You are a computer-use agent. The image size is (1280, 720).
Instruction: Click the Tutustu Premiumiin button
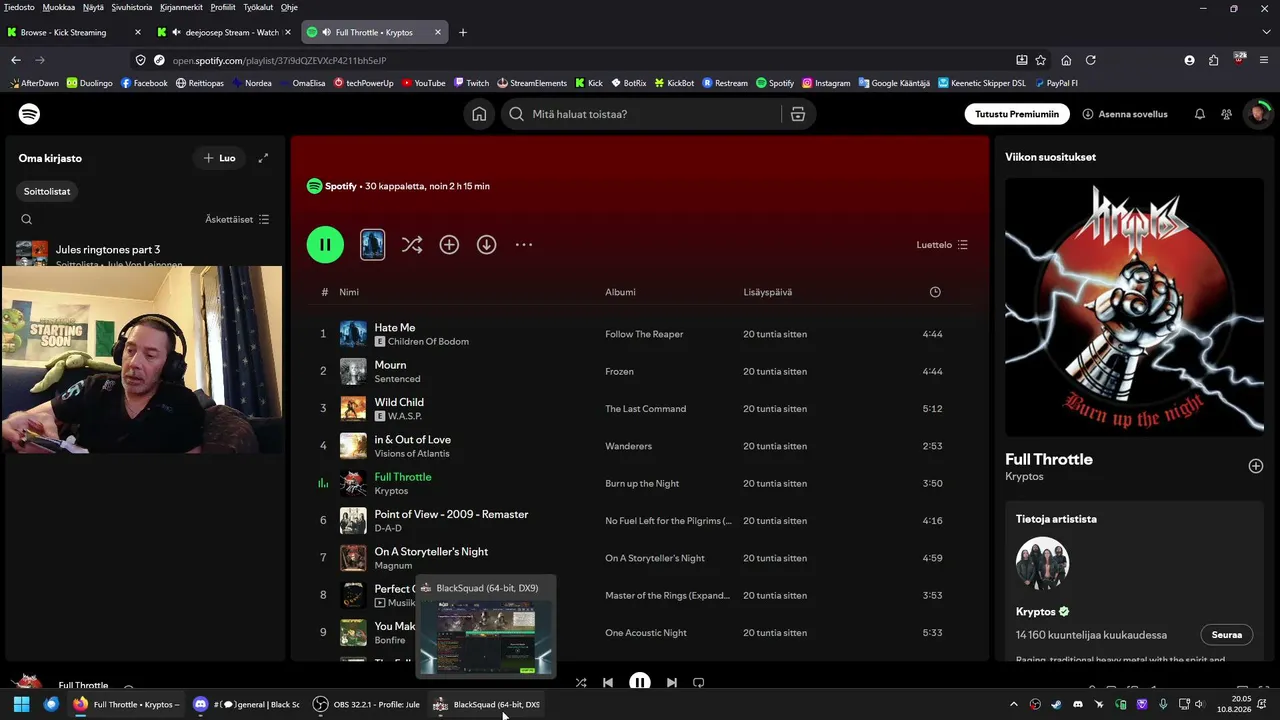[x=1017, y=114]
